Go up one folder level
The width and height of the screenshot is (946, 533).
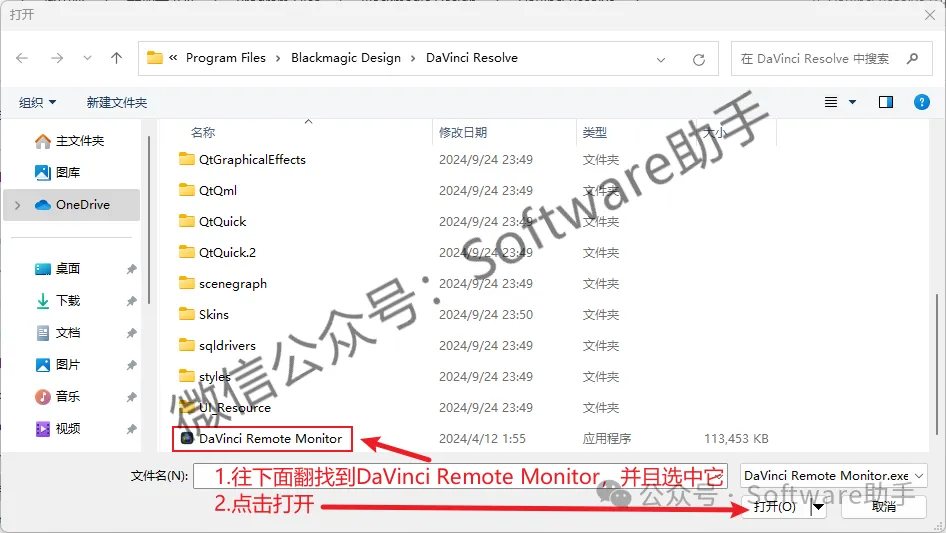(x=116, y=58)
